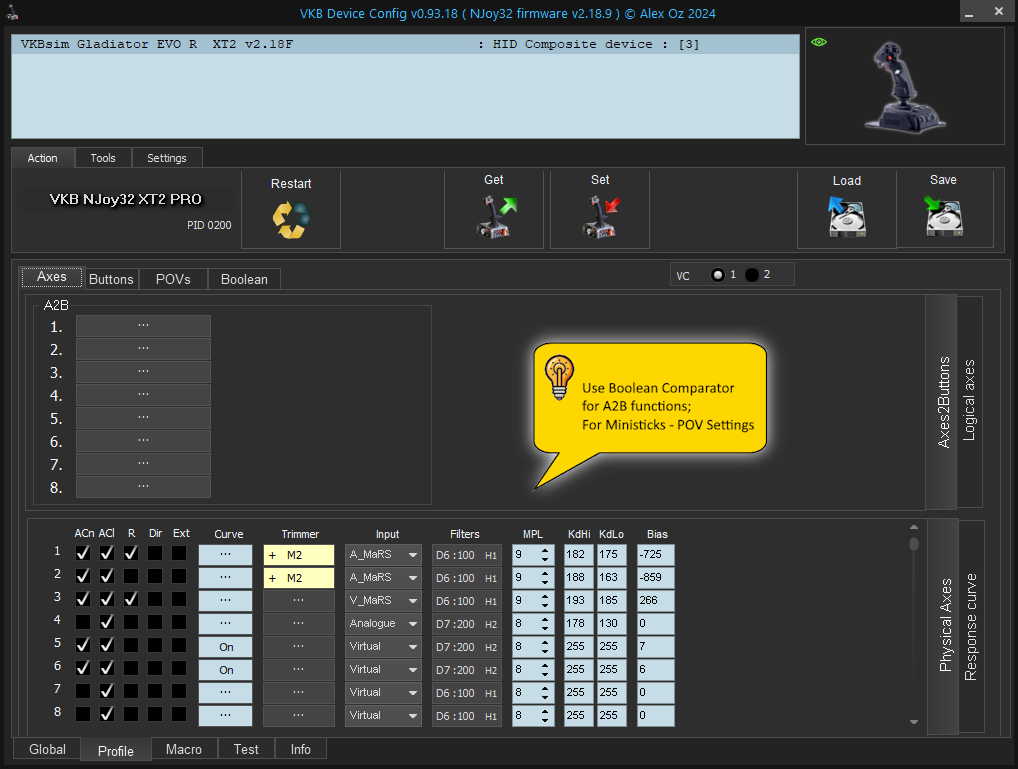Click the Set joystick icon with red arrow
The width and height of the screenshot is (1018, 769).
click(x=601, y=217)
